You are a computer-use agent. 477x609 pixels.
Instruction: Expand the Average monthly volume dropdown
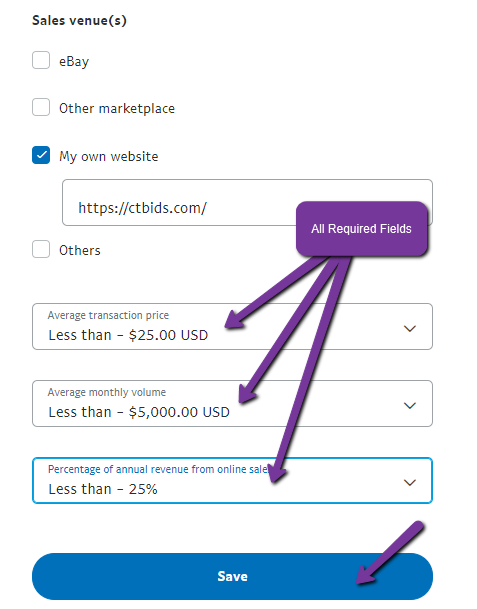[x=232, y=404]
